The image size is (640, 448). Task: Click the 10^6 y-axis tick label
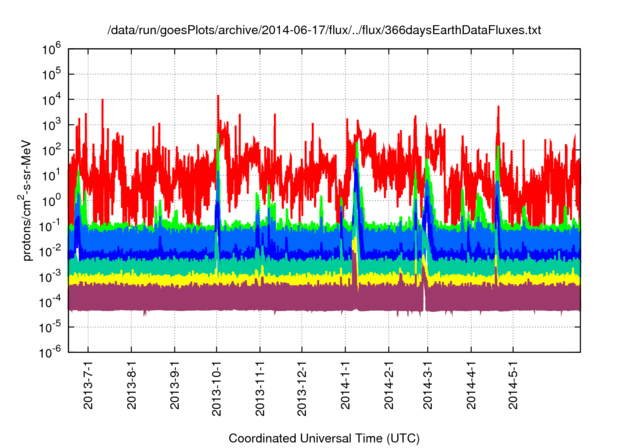click(51, 49)
